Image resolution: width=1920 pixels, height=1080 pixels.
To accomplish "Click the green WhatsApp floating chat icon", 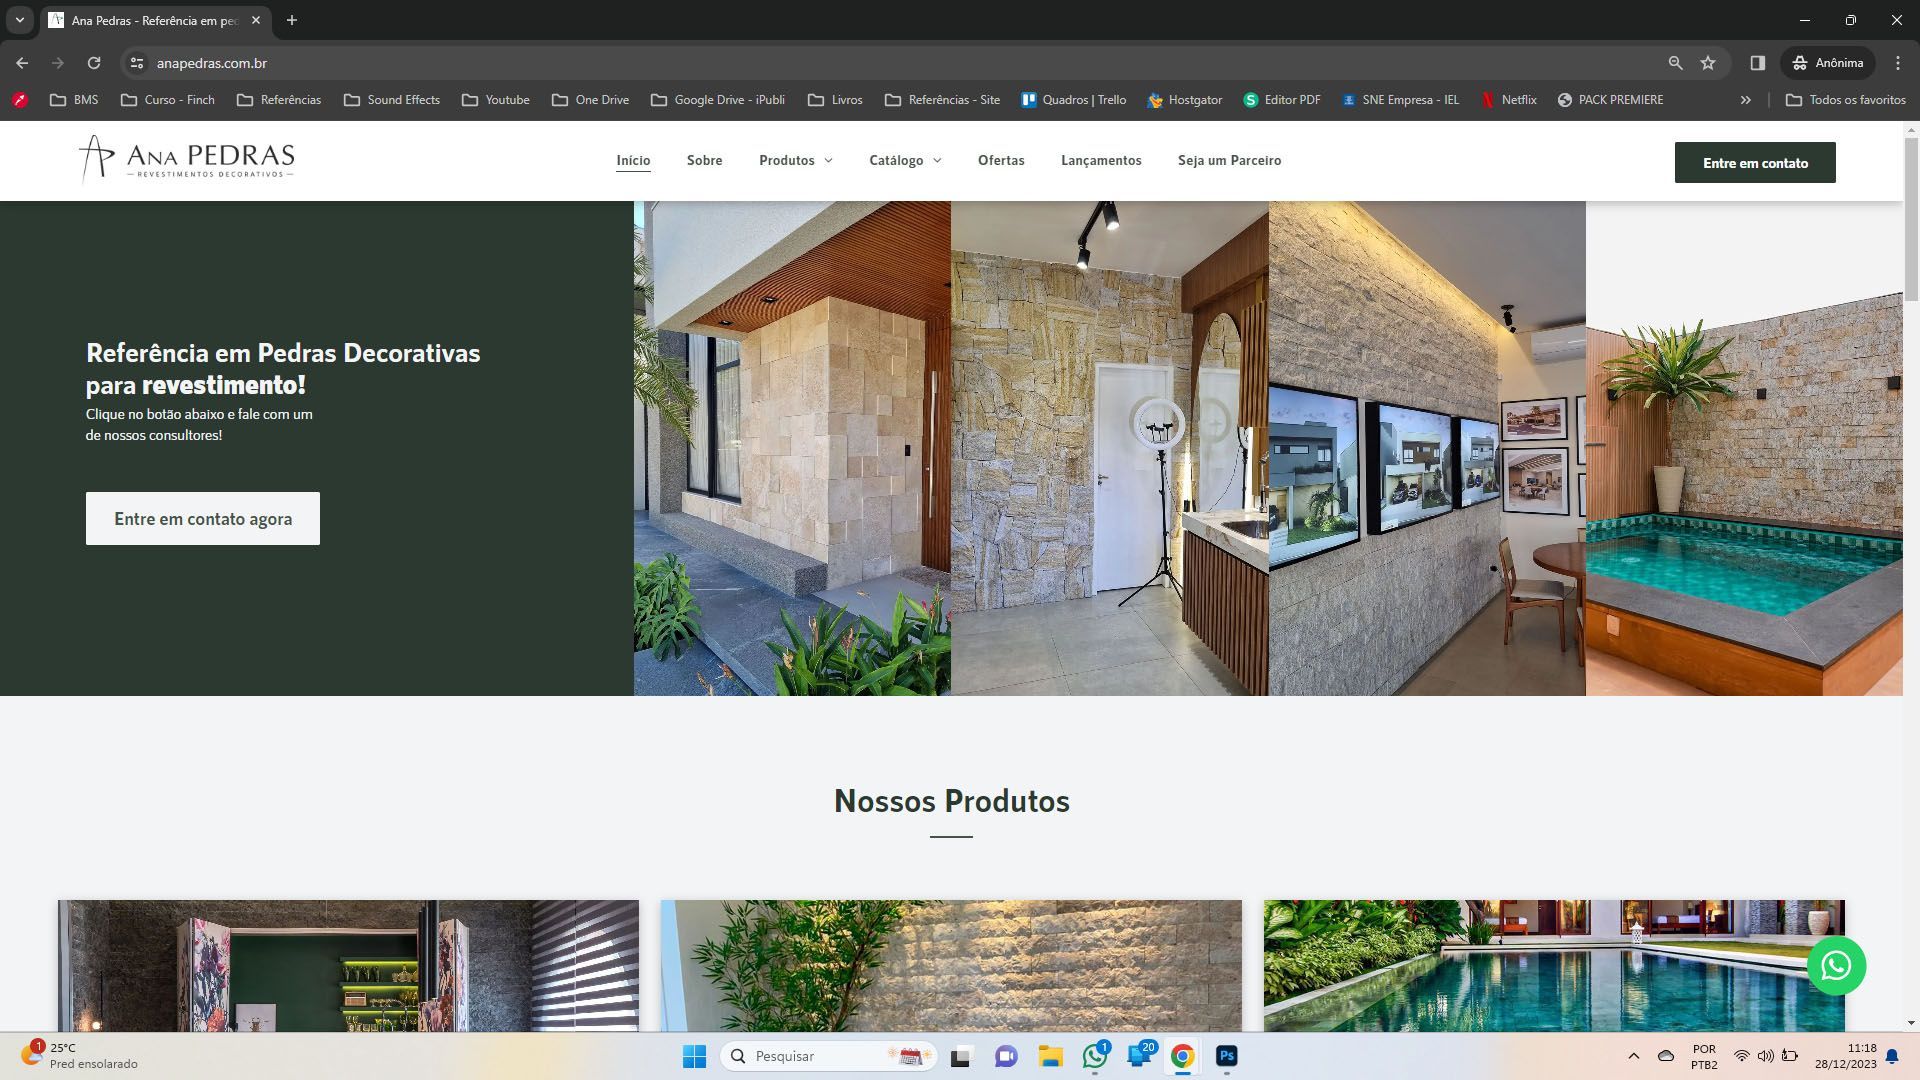I will (1836, 966).
